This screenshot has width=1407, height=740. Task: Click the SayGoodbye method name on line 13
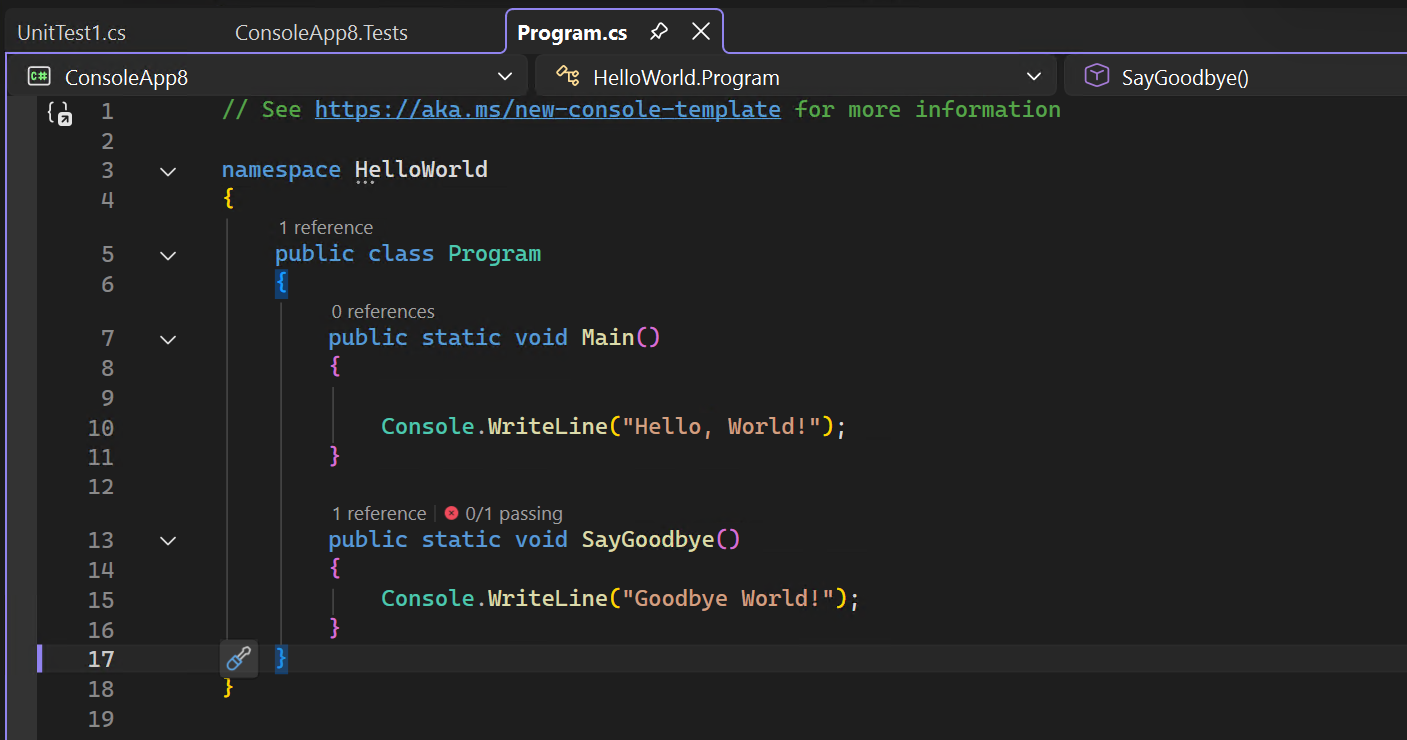click(648, 539)
